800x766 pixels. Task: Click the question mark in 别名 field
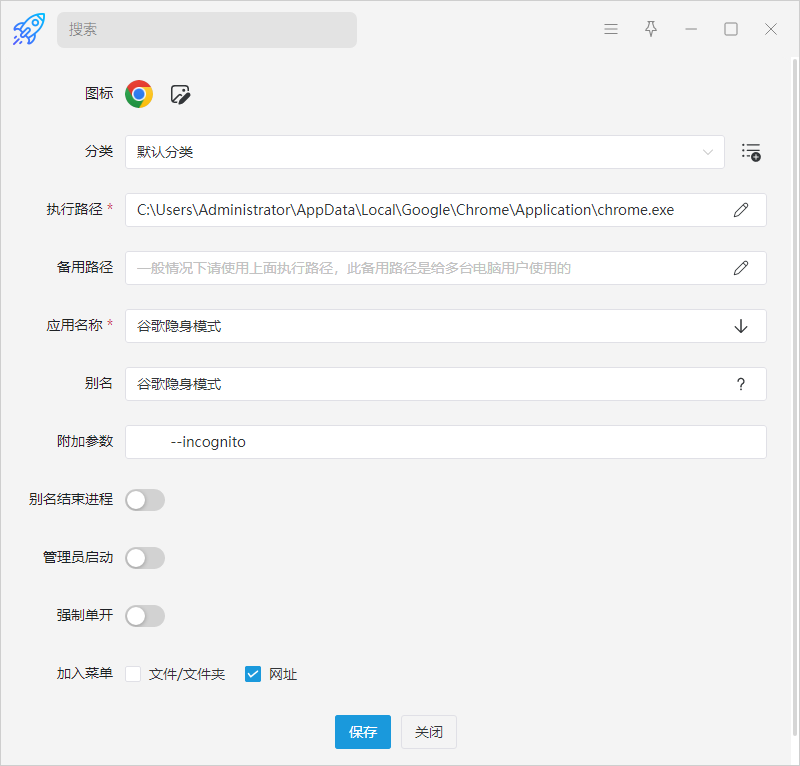pos(741,384)
